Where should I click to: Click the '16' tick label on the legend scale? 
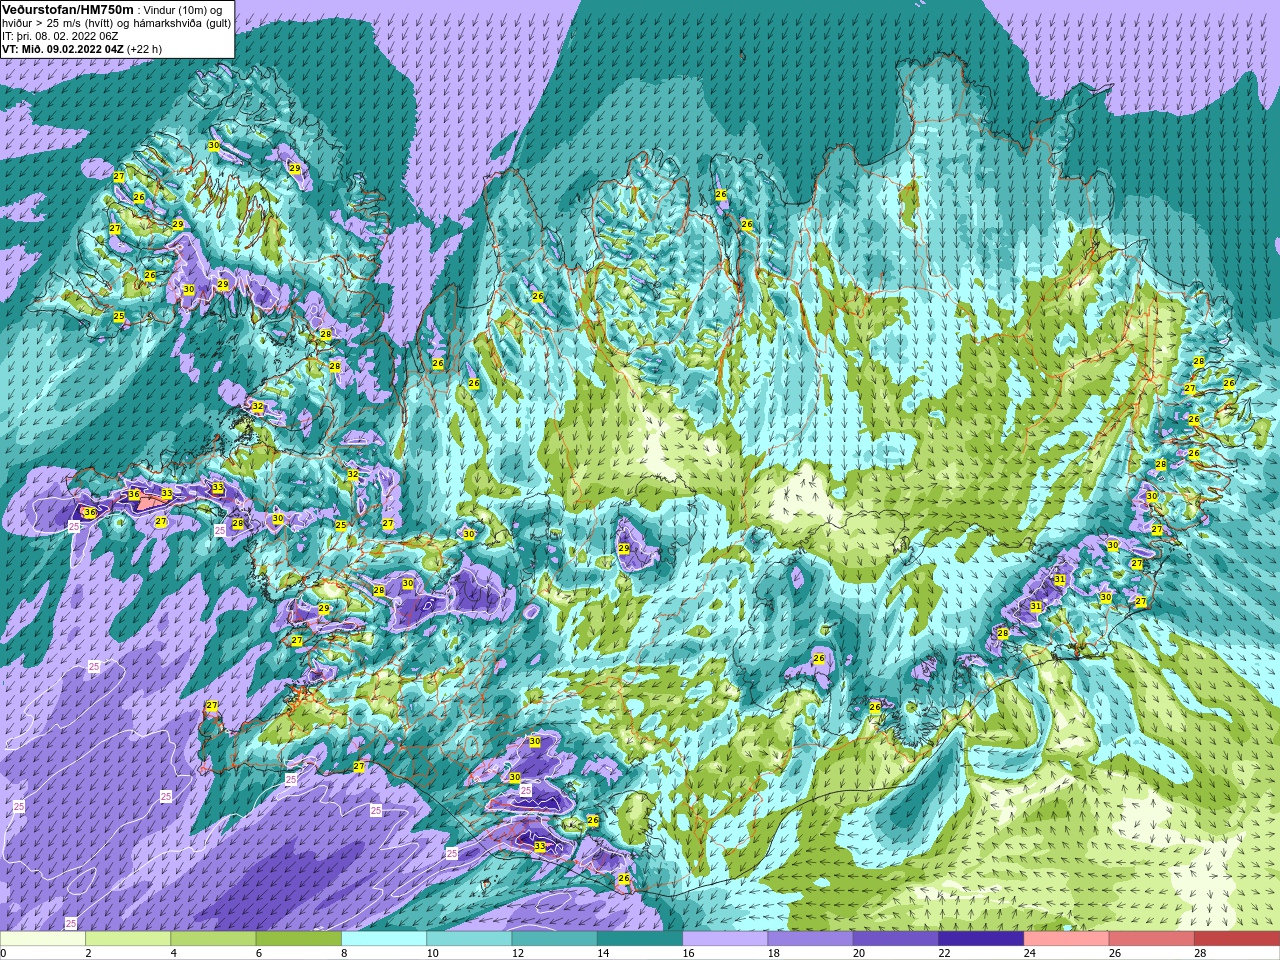pos(689,953)
